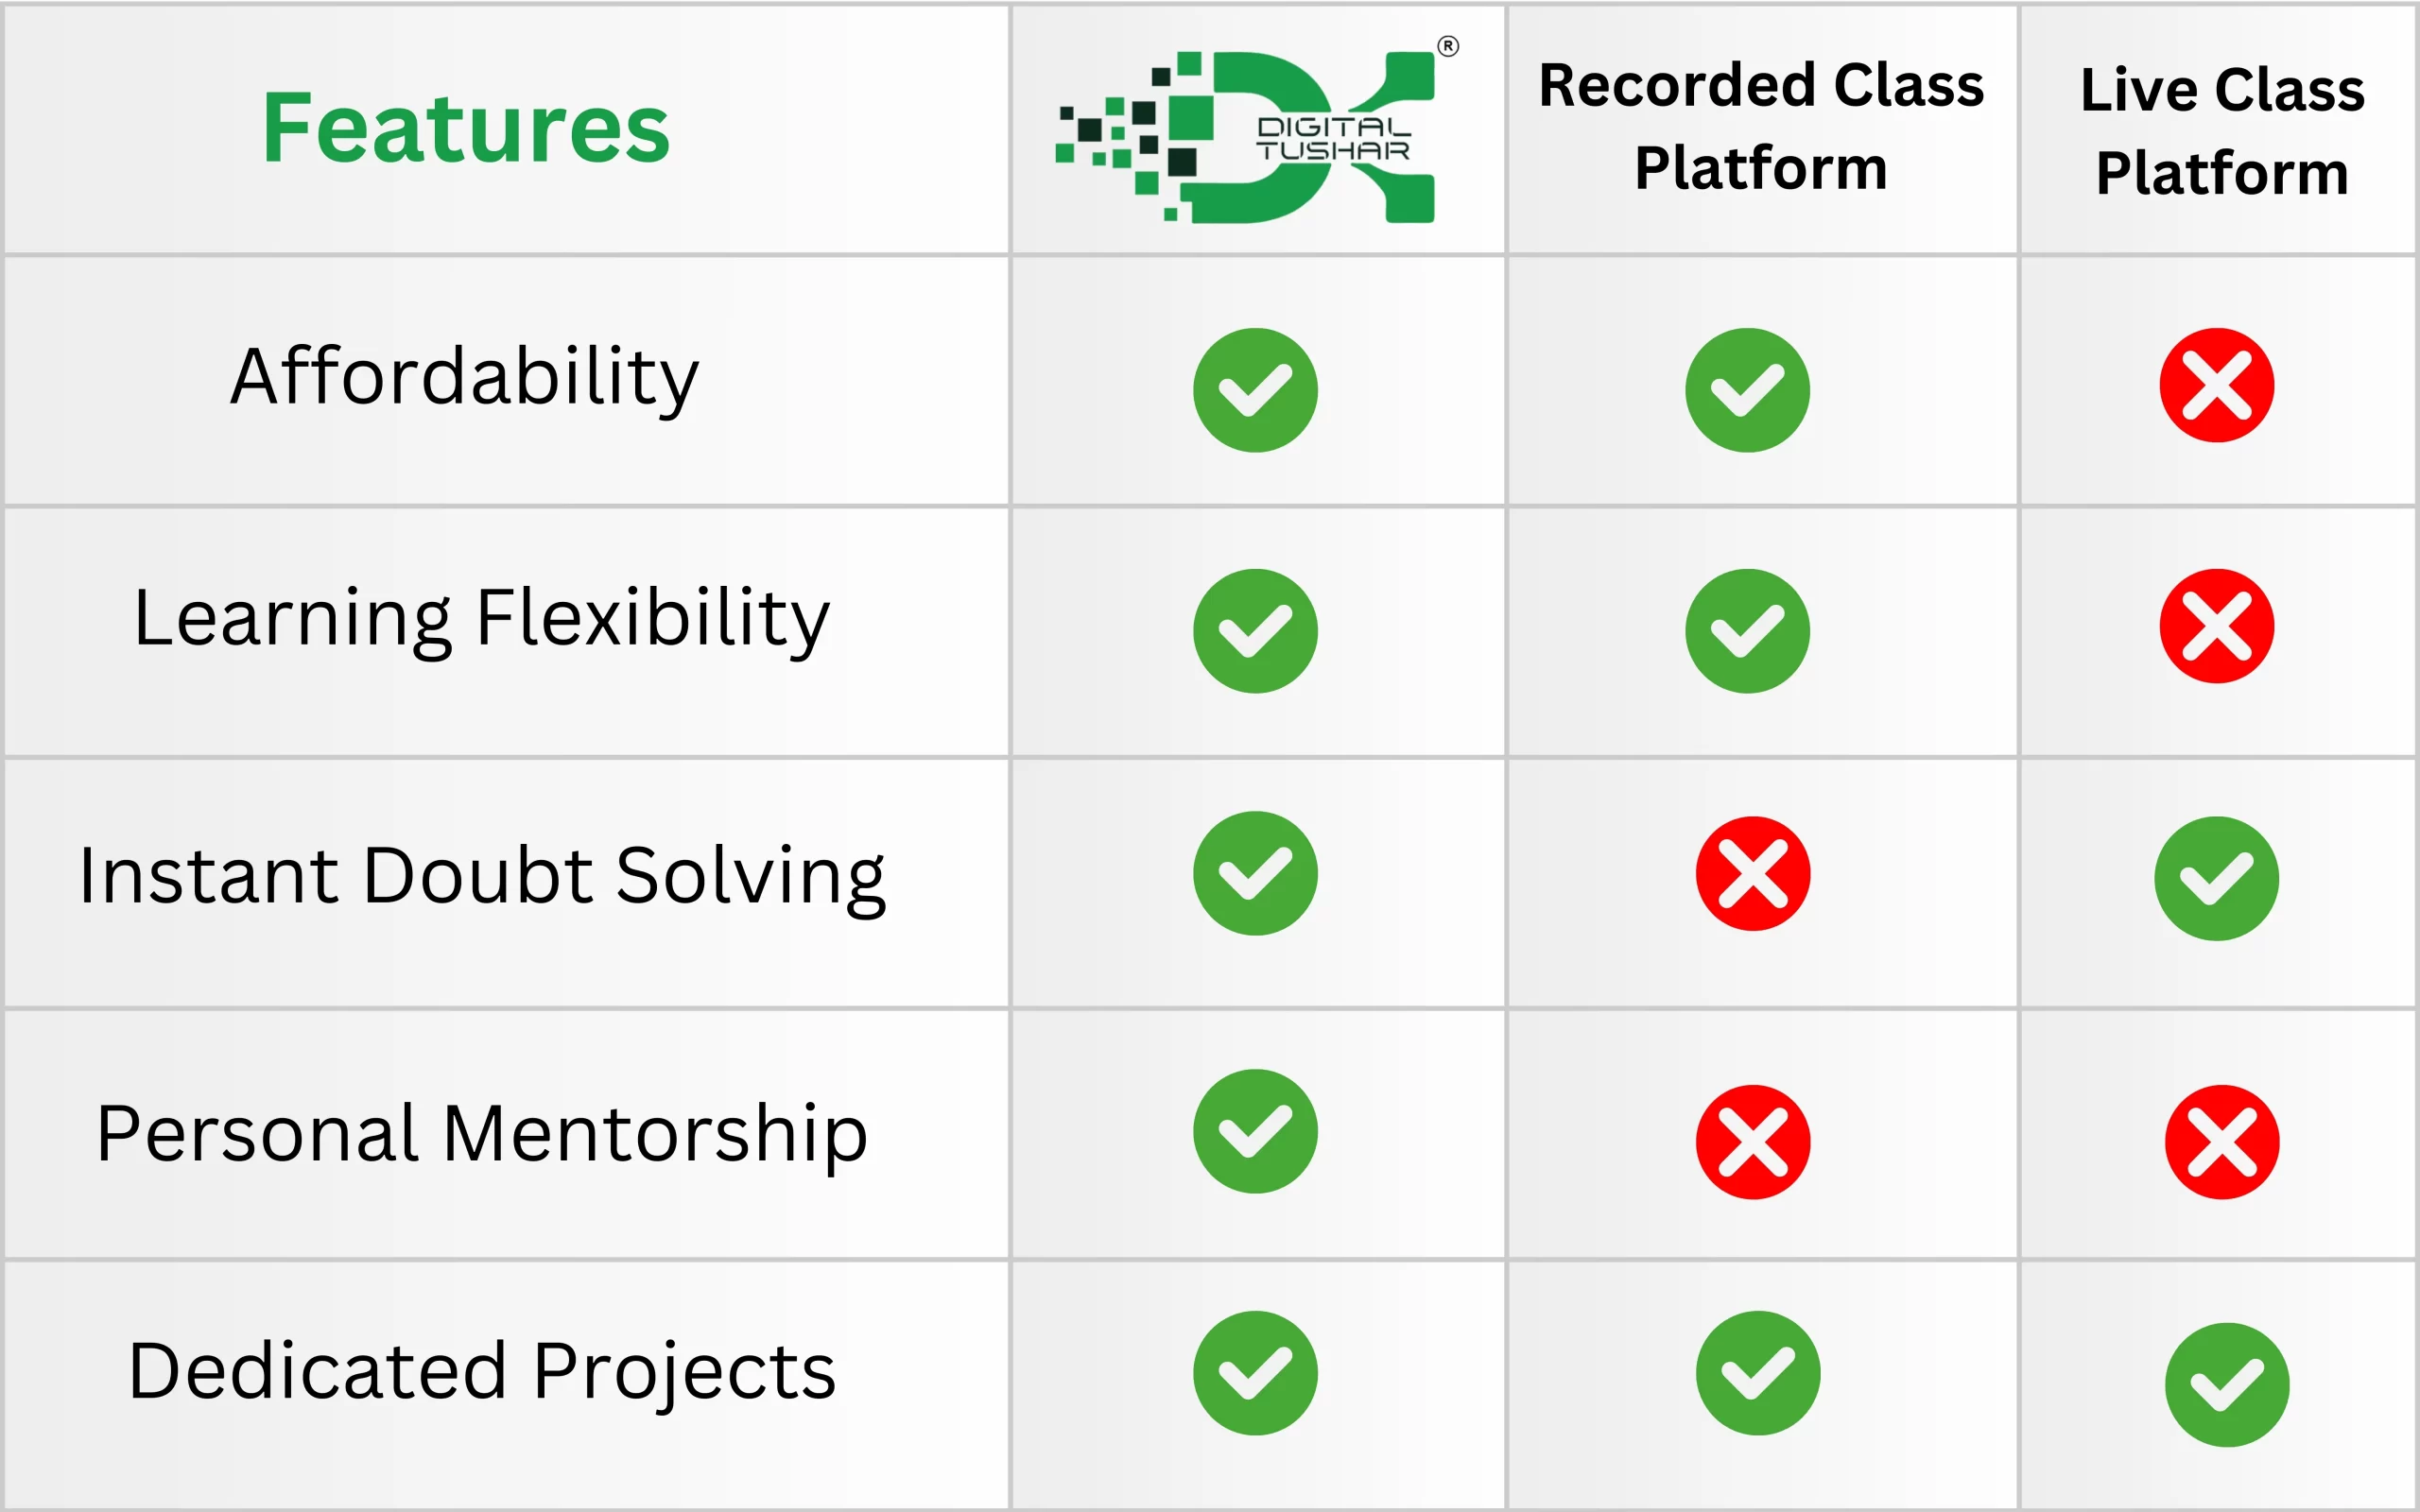Click Live Class Platform's Personal Mentorship red cross
The width and height of the screenshot is (2420, 1512).
(x=2221, y=1141)
